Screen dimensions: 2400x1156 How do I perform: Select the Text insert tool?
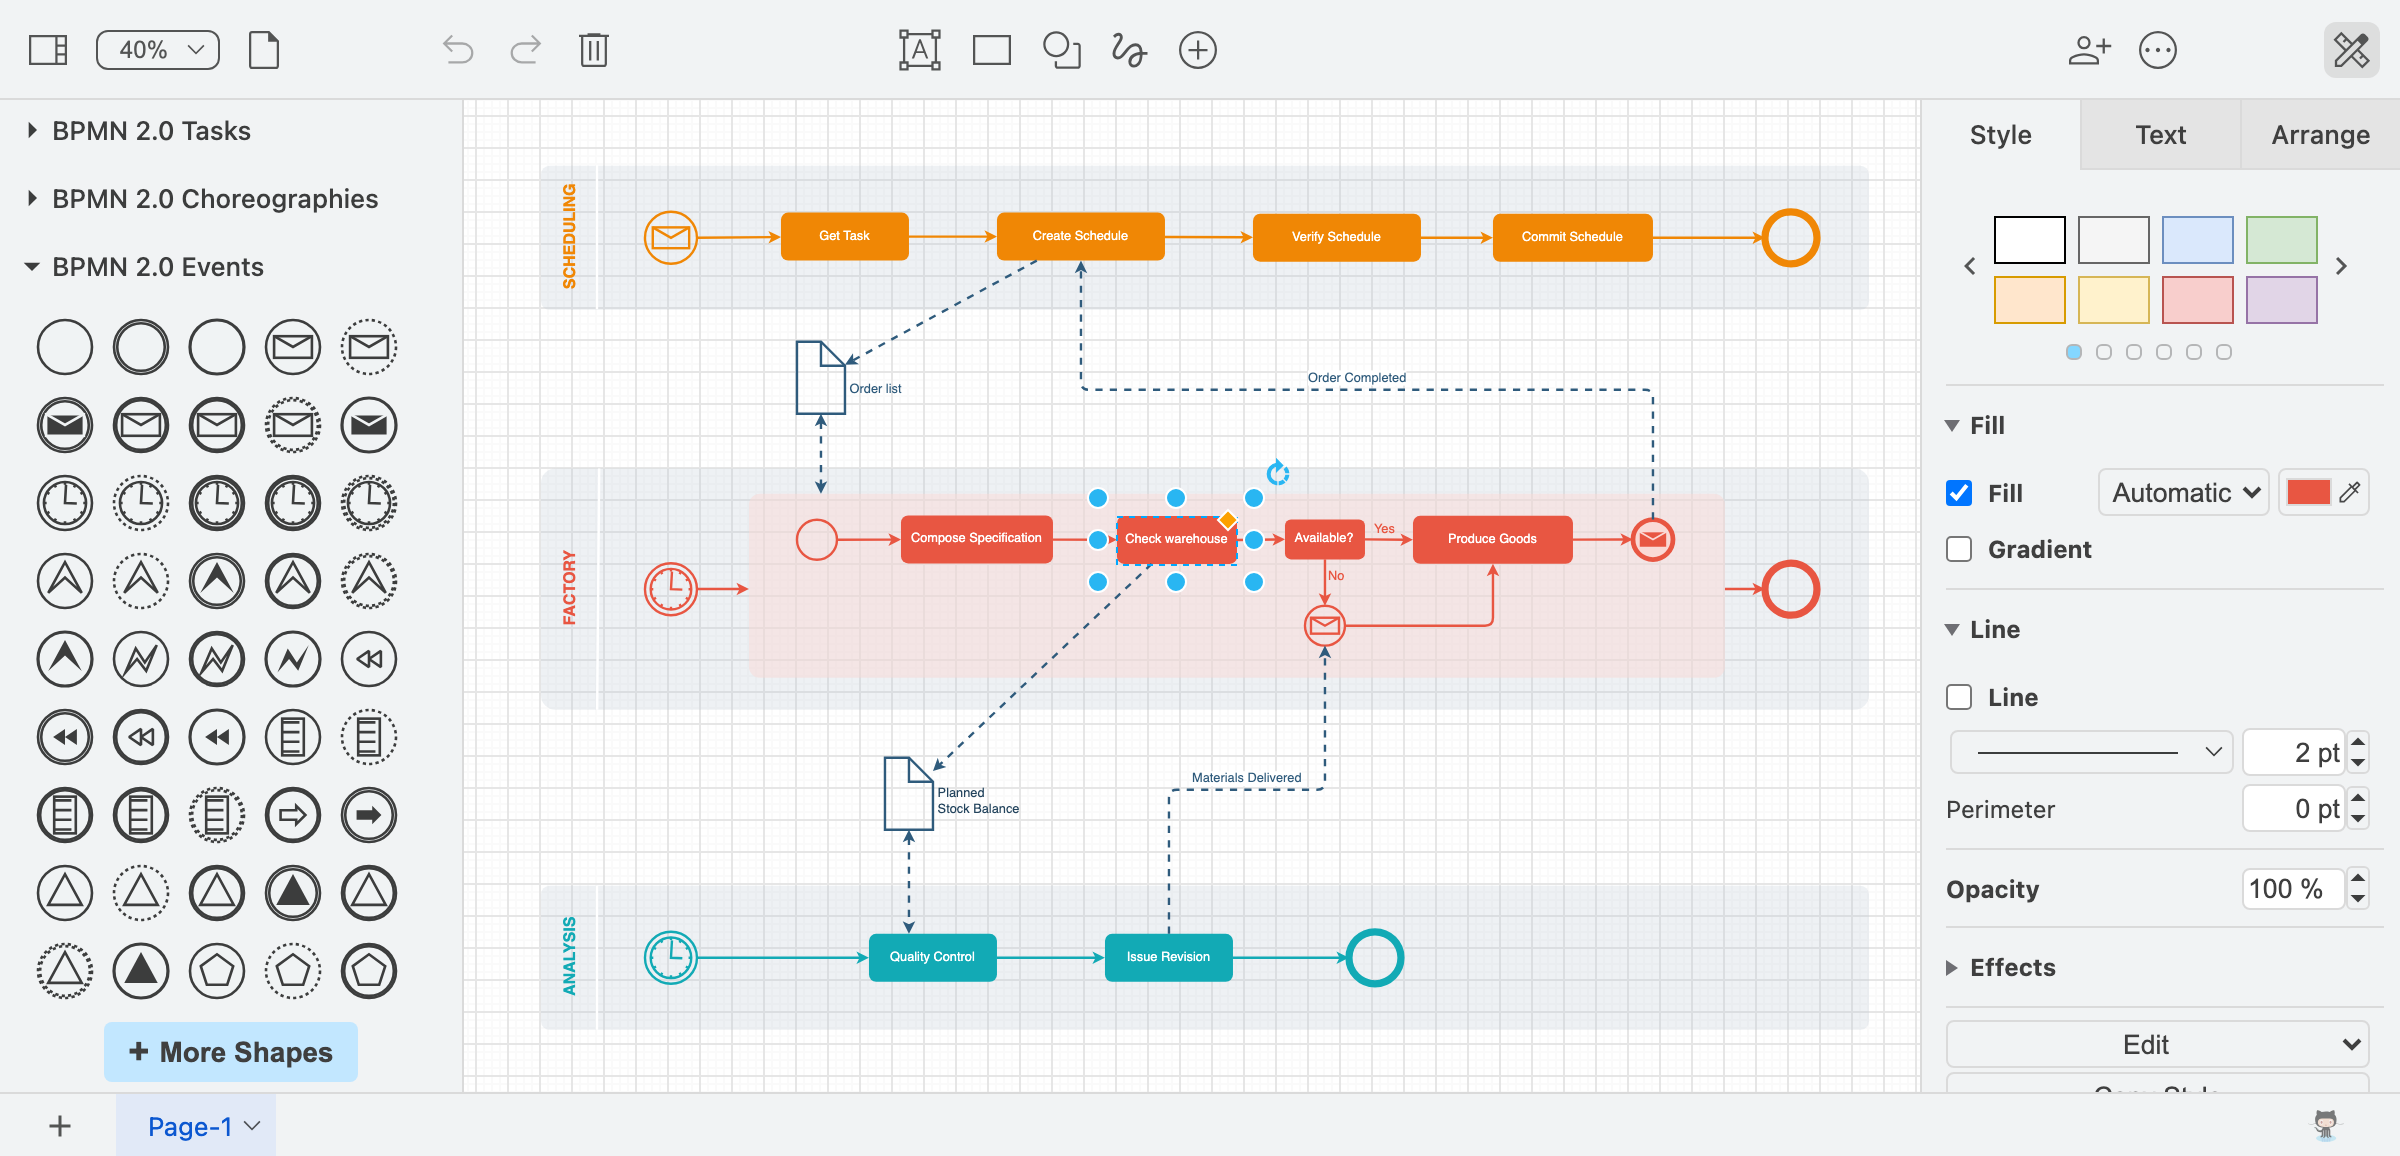tap(919, 50)
